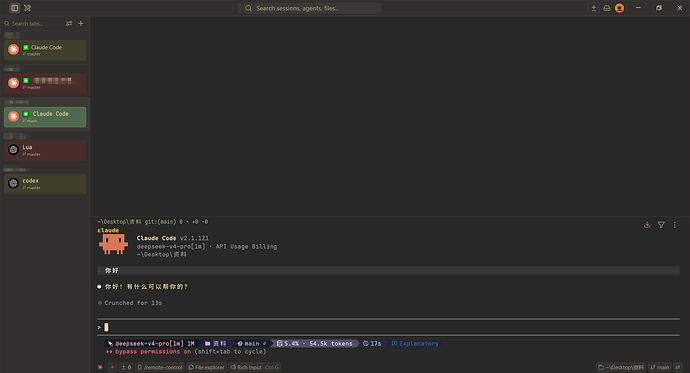This screenshot has width=690, height=373.
Task: Click the Search tabs field
Action: pyautogui.click(x=33, y=23)
